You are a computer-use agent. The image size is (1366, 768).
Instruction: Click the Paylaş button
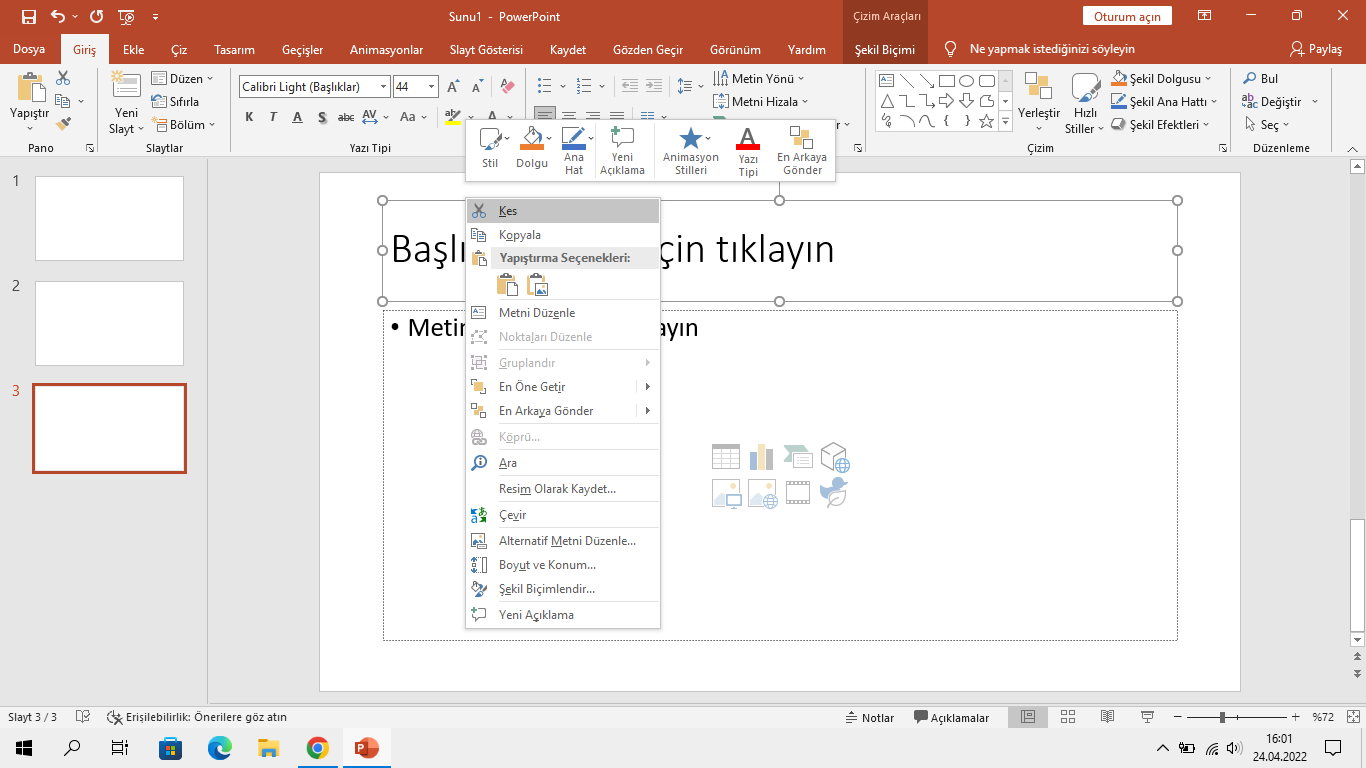point(1316,49)
